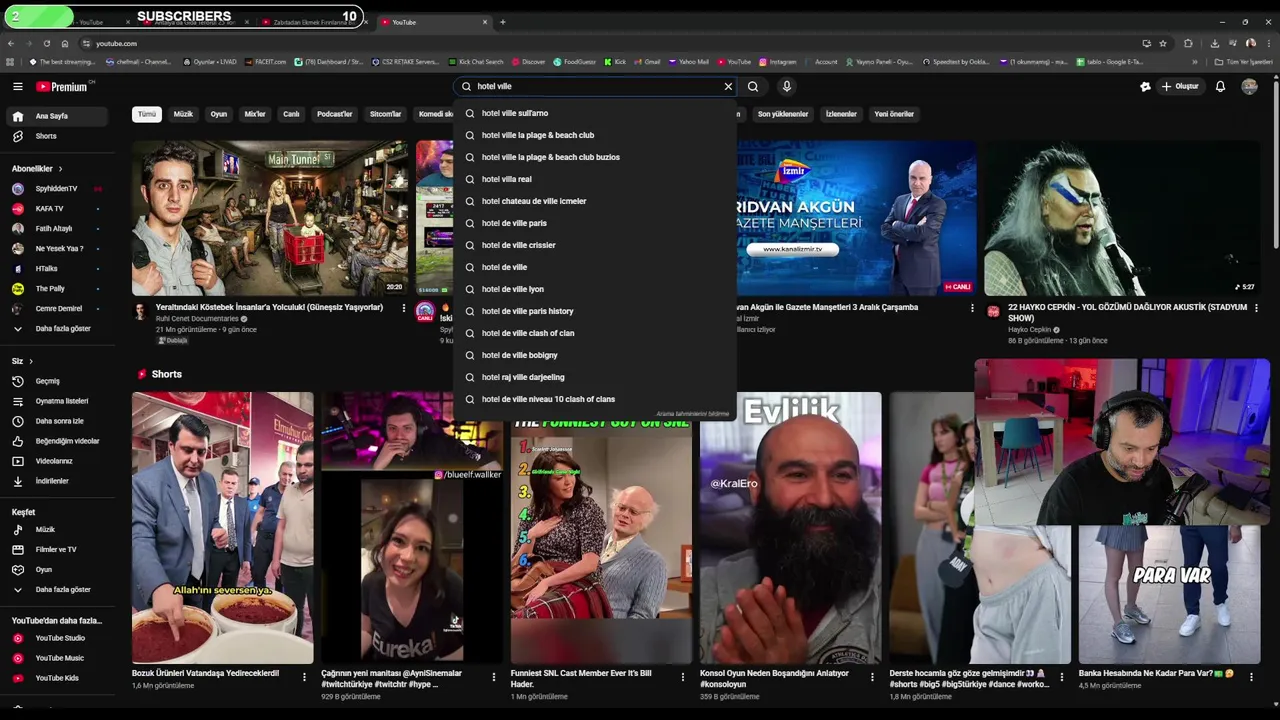Open options for Yeraltındaki Köstebek video

pos(404,308)
